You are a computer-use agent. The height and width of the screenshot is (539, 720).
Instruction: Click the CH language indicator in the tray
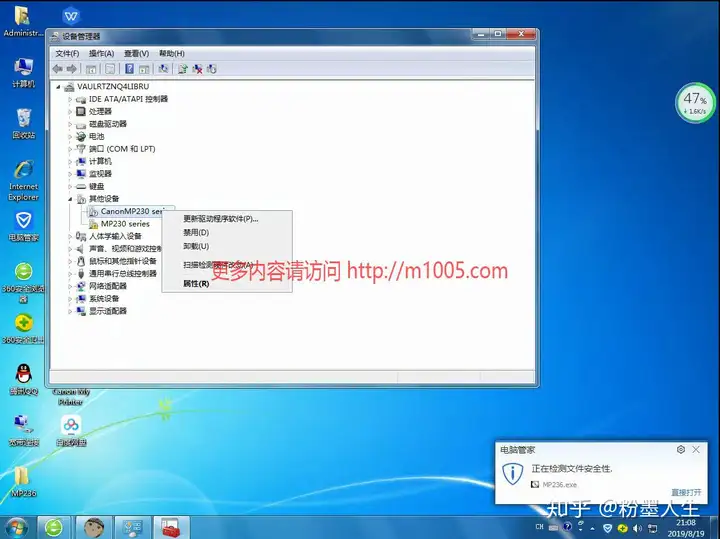point(539,527)
